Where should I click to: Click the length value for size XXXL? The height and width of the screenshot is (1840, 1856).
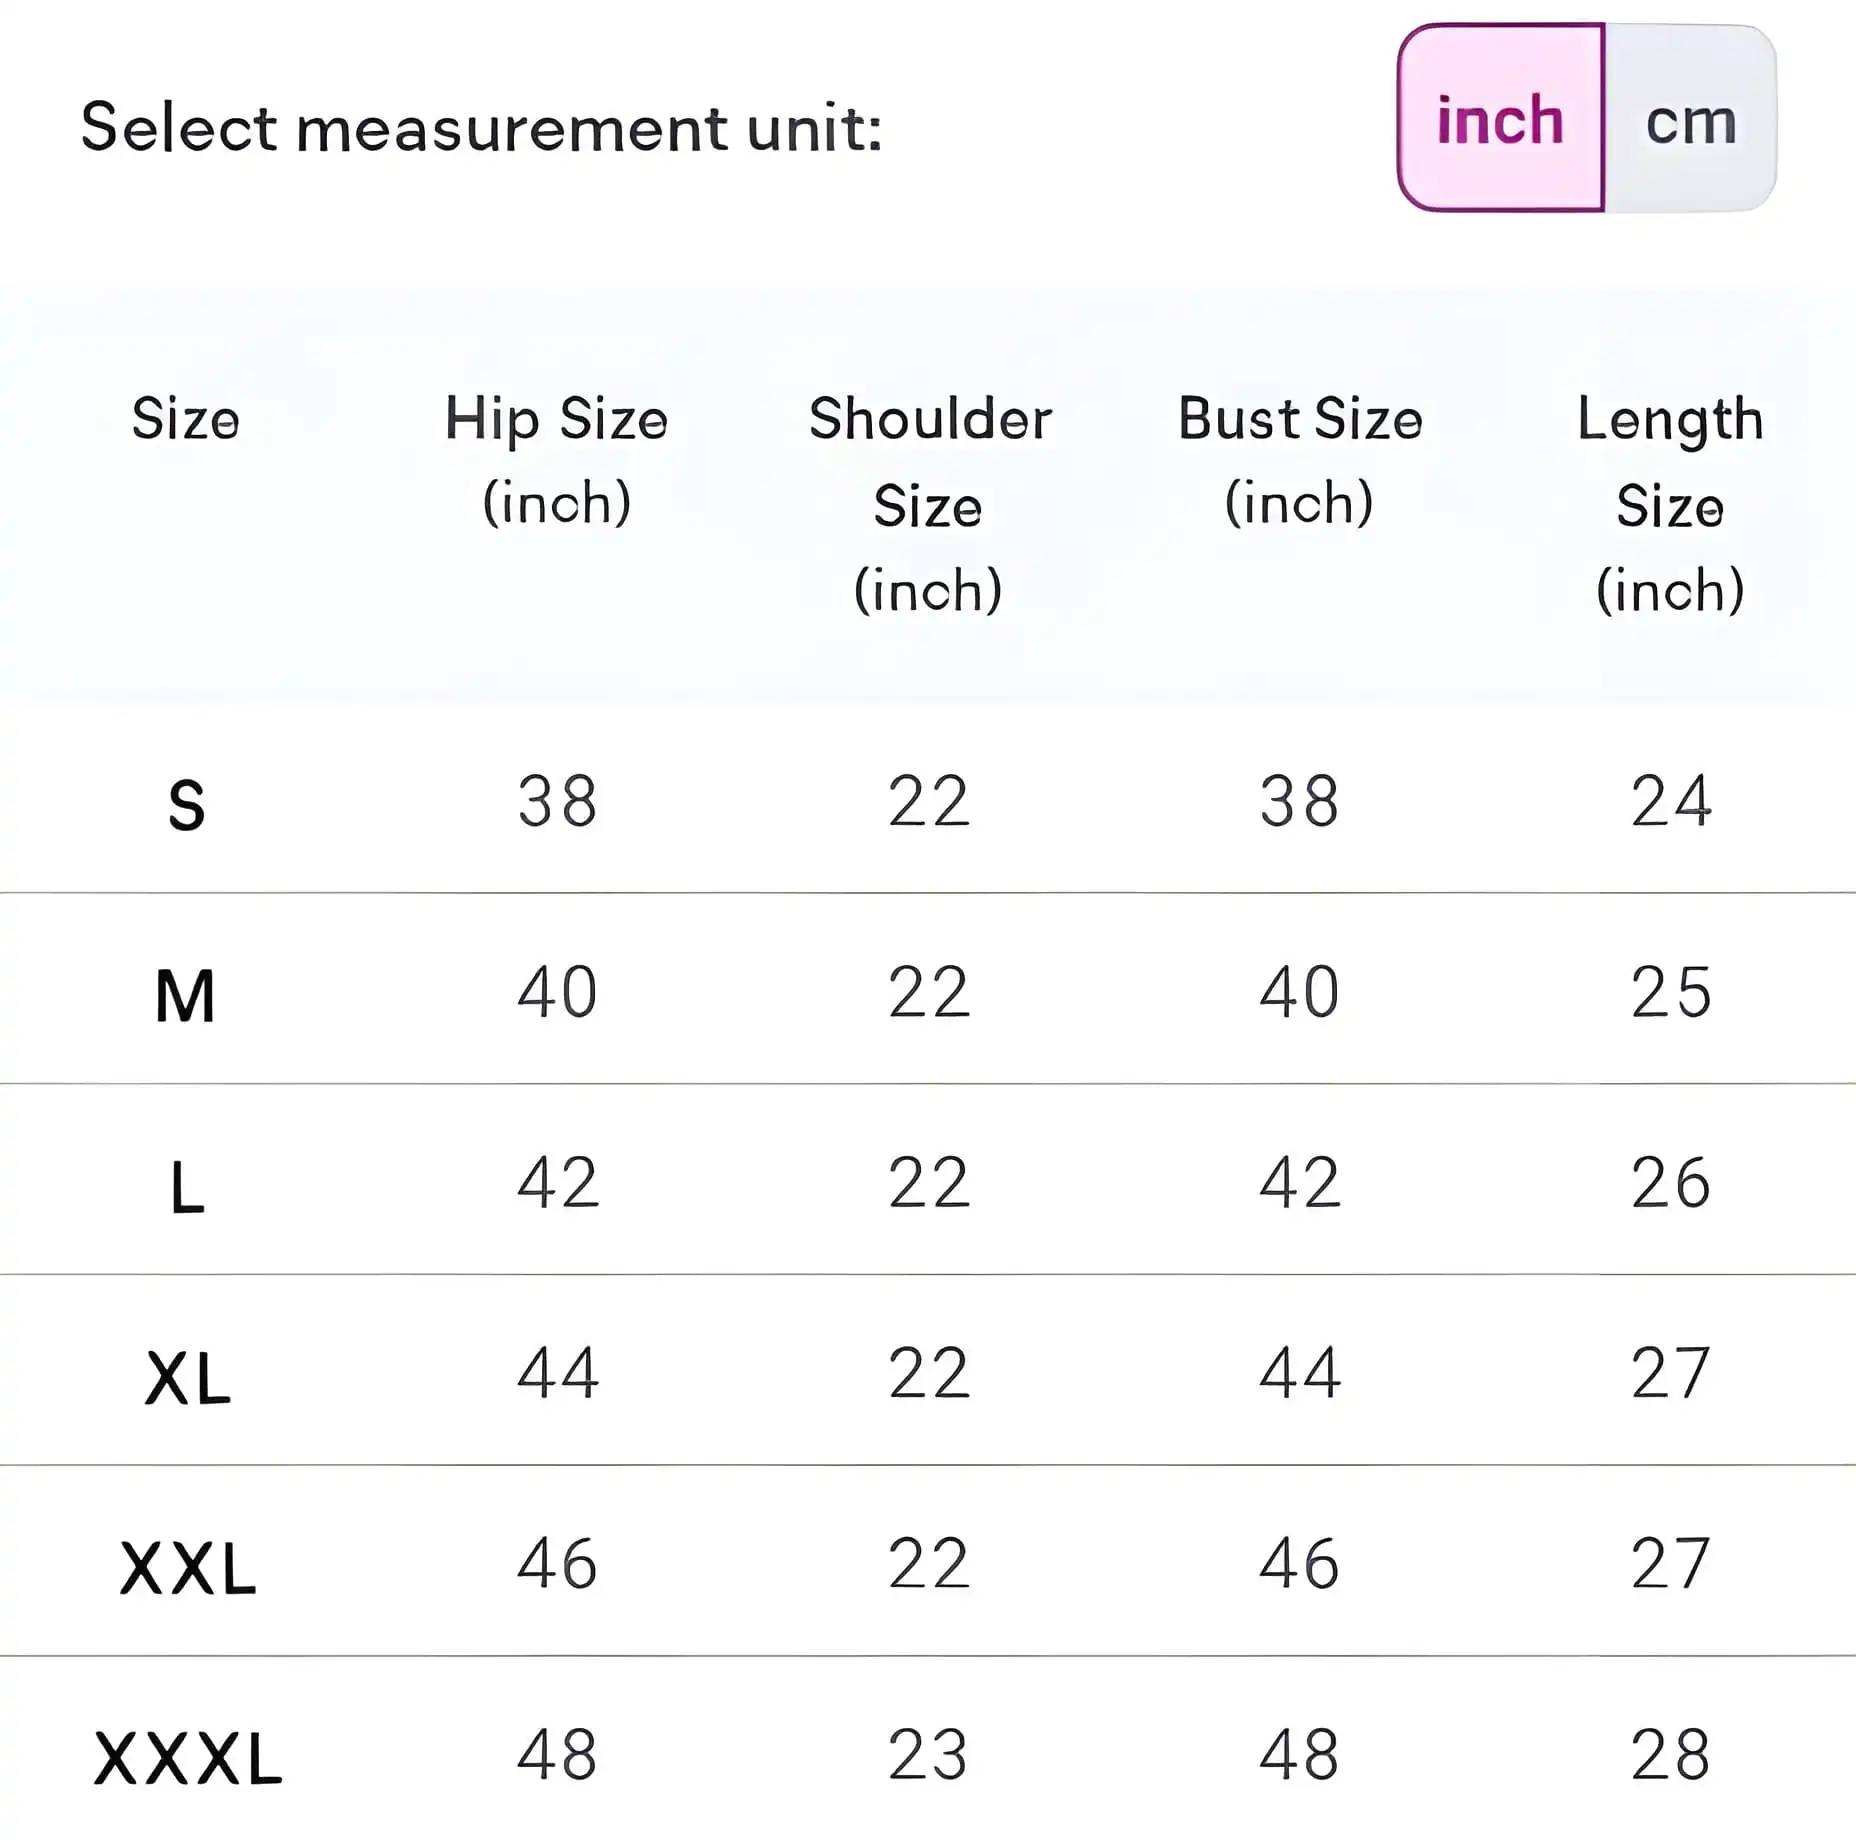pyautogui.click(x=1670, y=1755)
